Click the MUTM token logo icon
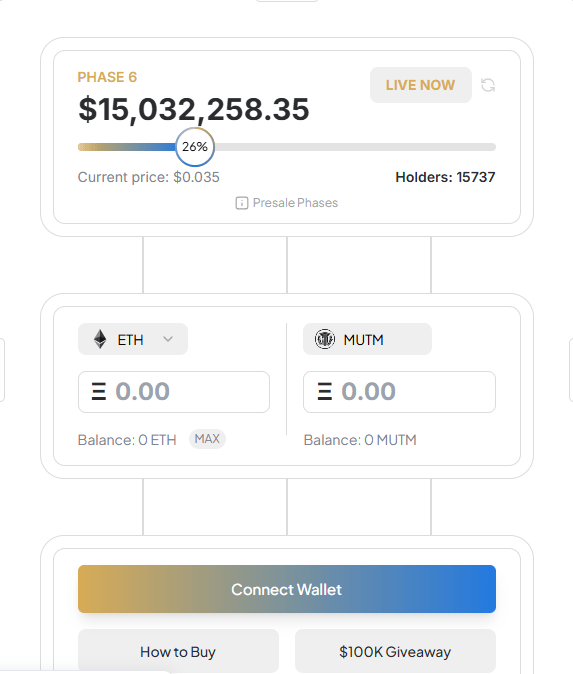The image size is (573, 674). coord(325,339)
